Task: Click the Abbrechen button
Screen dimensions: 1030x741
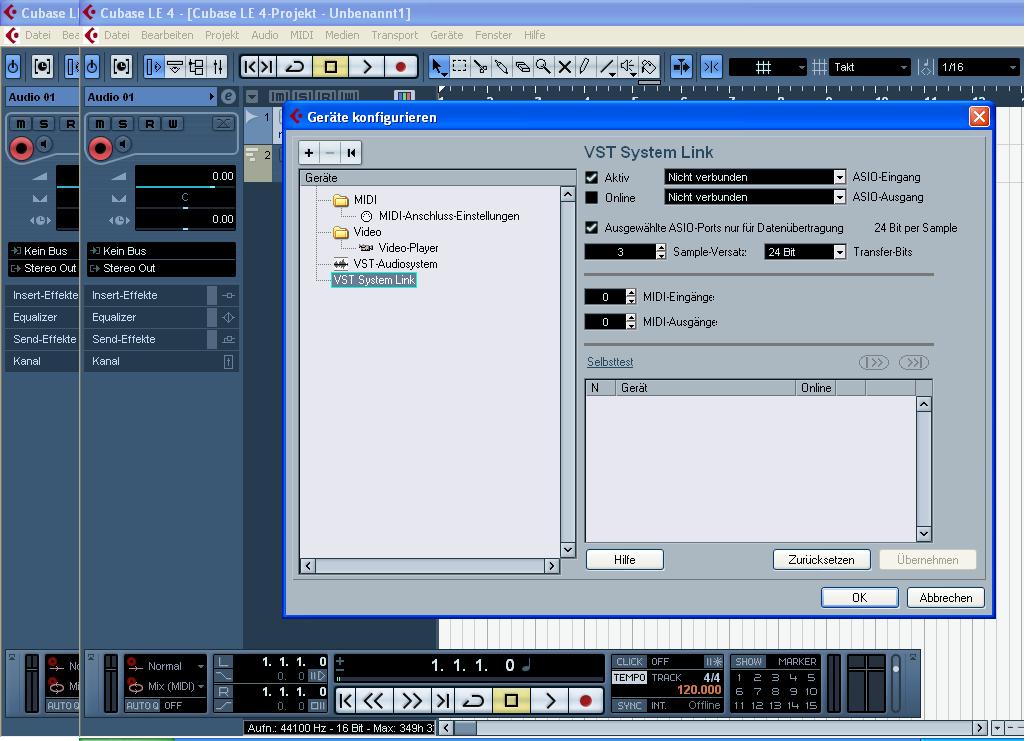Action: 945,598
